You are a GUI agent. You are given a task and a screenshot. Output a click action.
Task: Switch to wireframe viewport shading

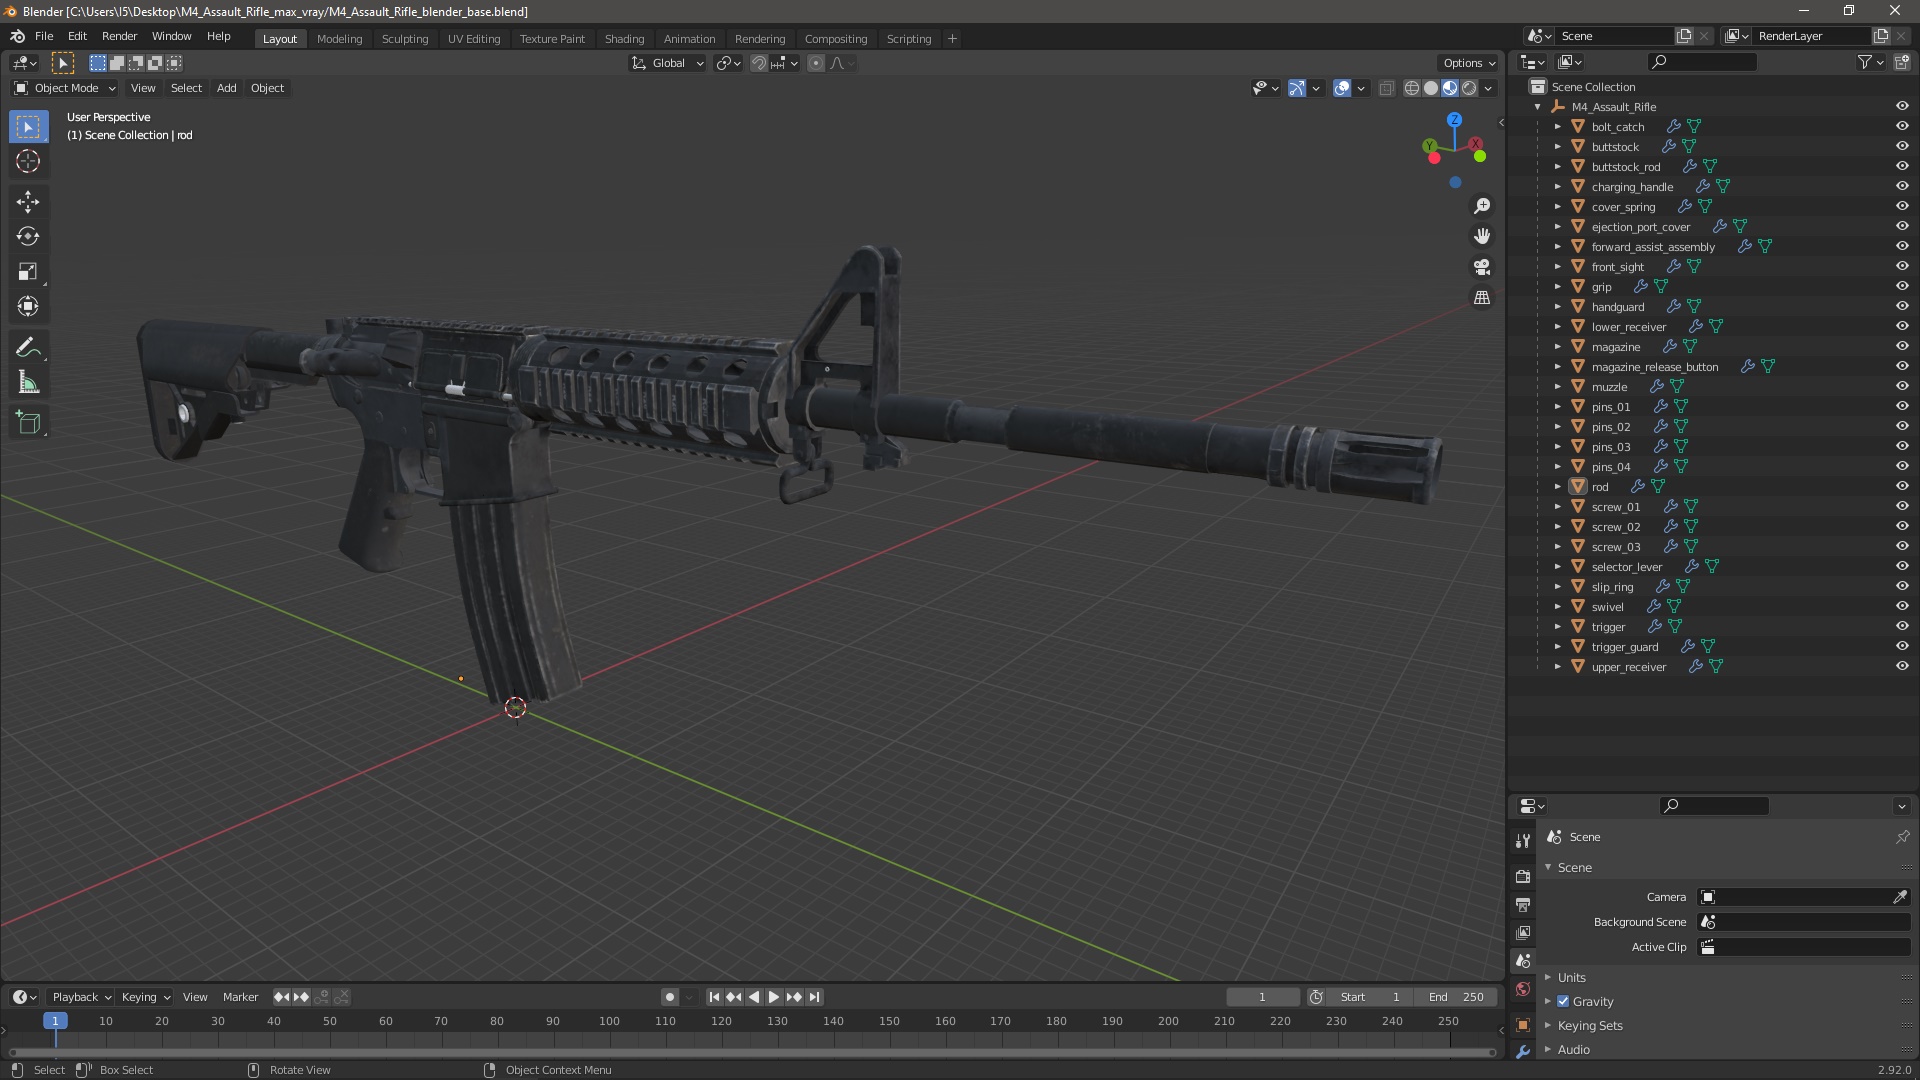pyautogui.click(x=1412, y=88)
